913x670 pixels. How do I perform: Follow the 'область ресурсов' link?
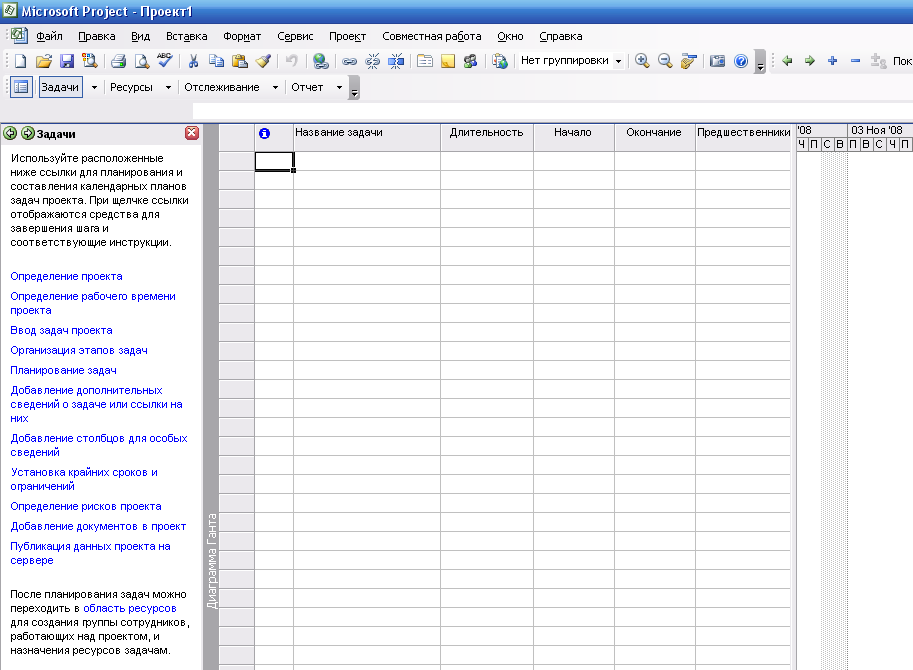130,608
